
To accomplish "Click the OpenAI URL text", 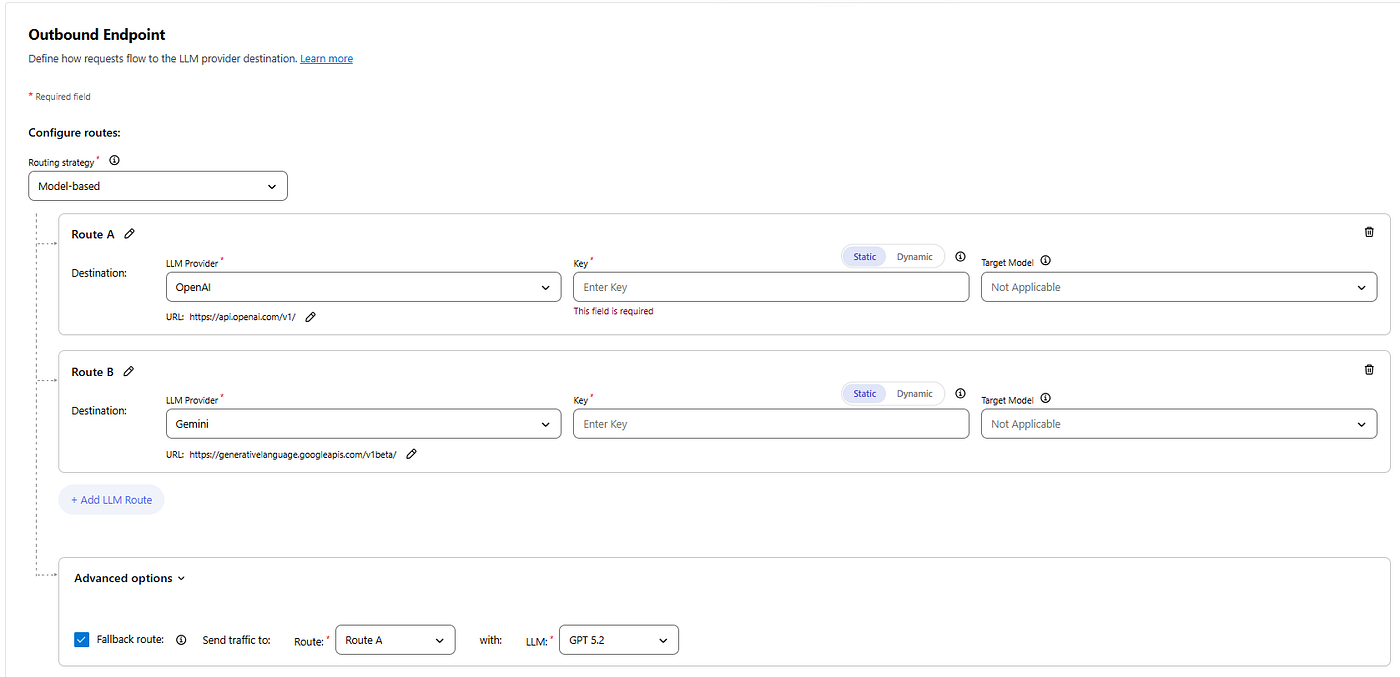I will tap(242, 316).
